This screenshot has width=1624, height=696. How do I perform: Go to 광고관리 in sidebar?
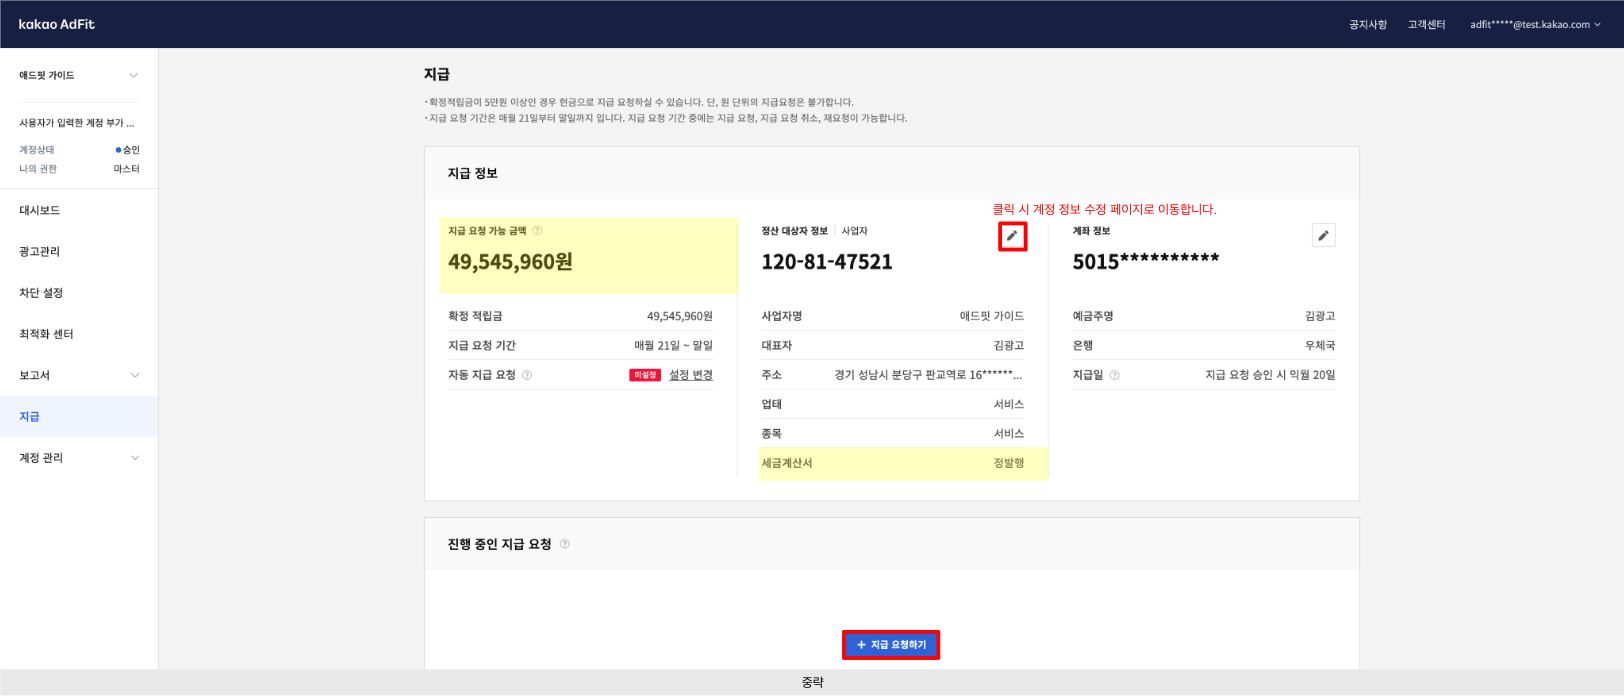(x=40, y=252)
